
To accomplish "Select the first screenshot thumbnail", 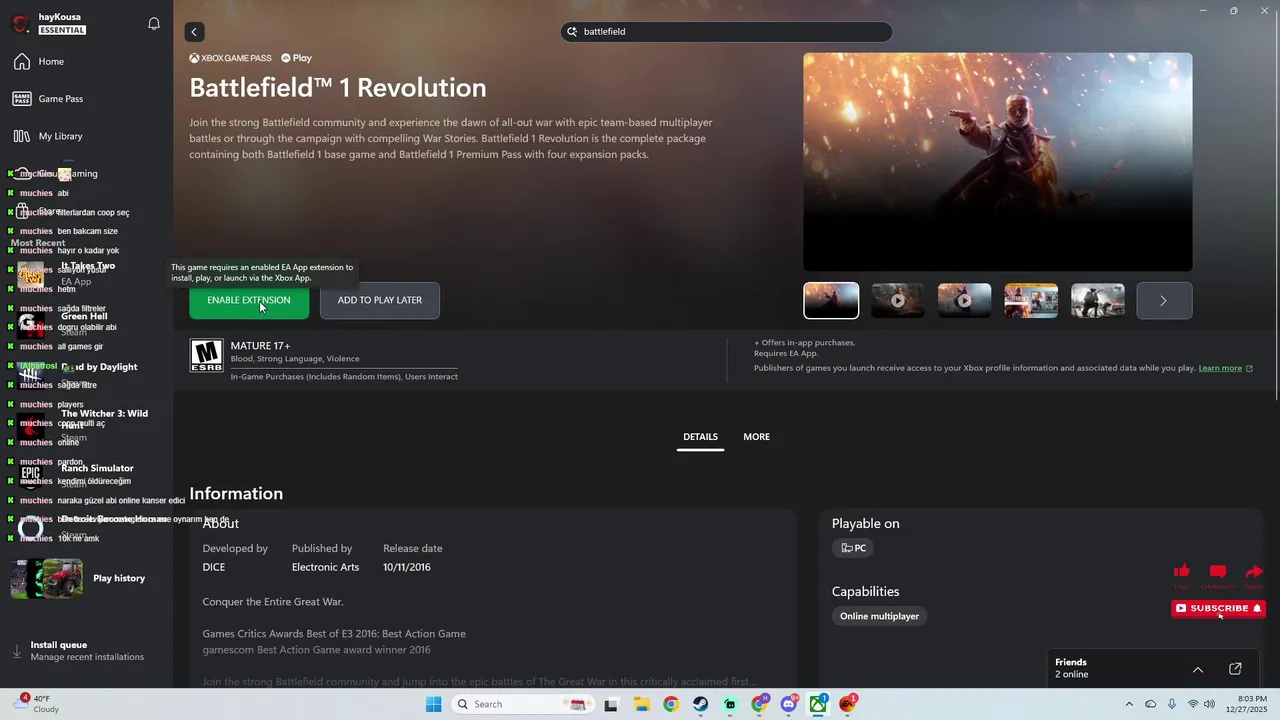I will tap(831, 300).
